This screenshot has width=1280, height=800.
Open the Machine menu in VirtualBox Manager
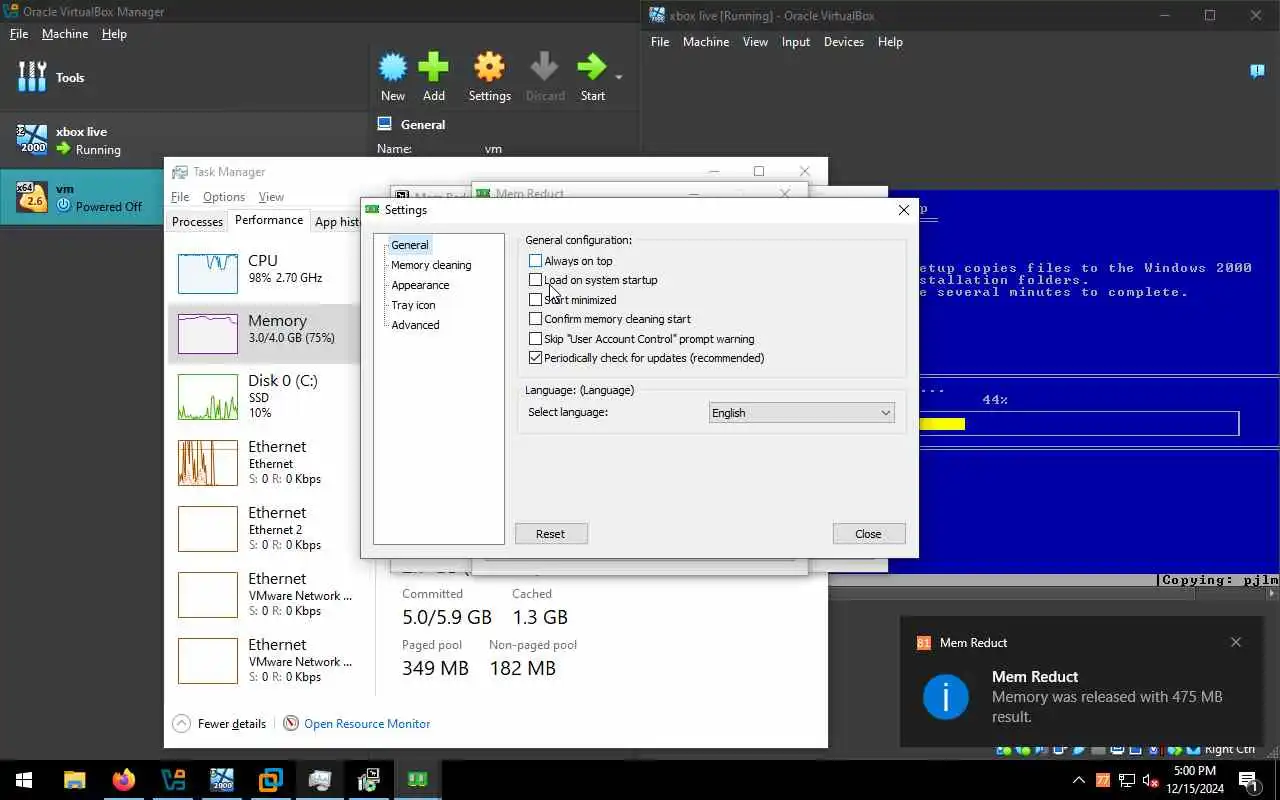pyautogui.click(x=65, y=34)
